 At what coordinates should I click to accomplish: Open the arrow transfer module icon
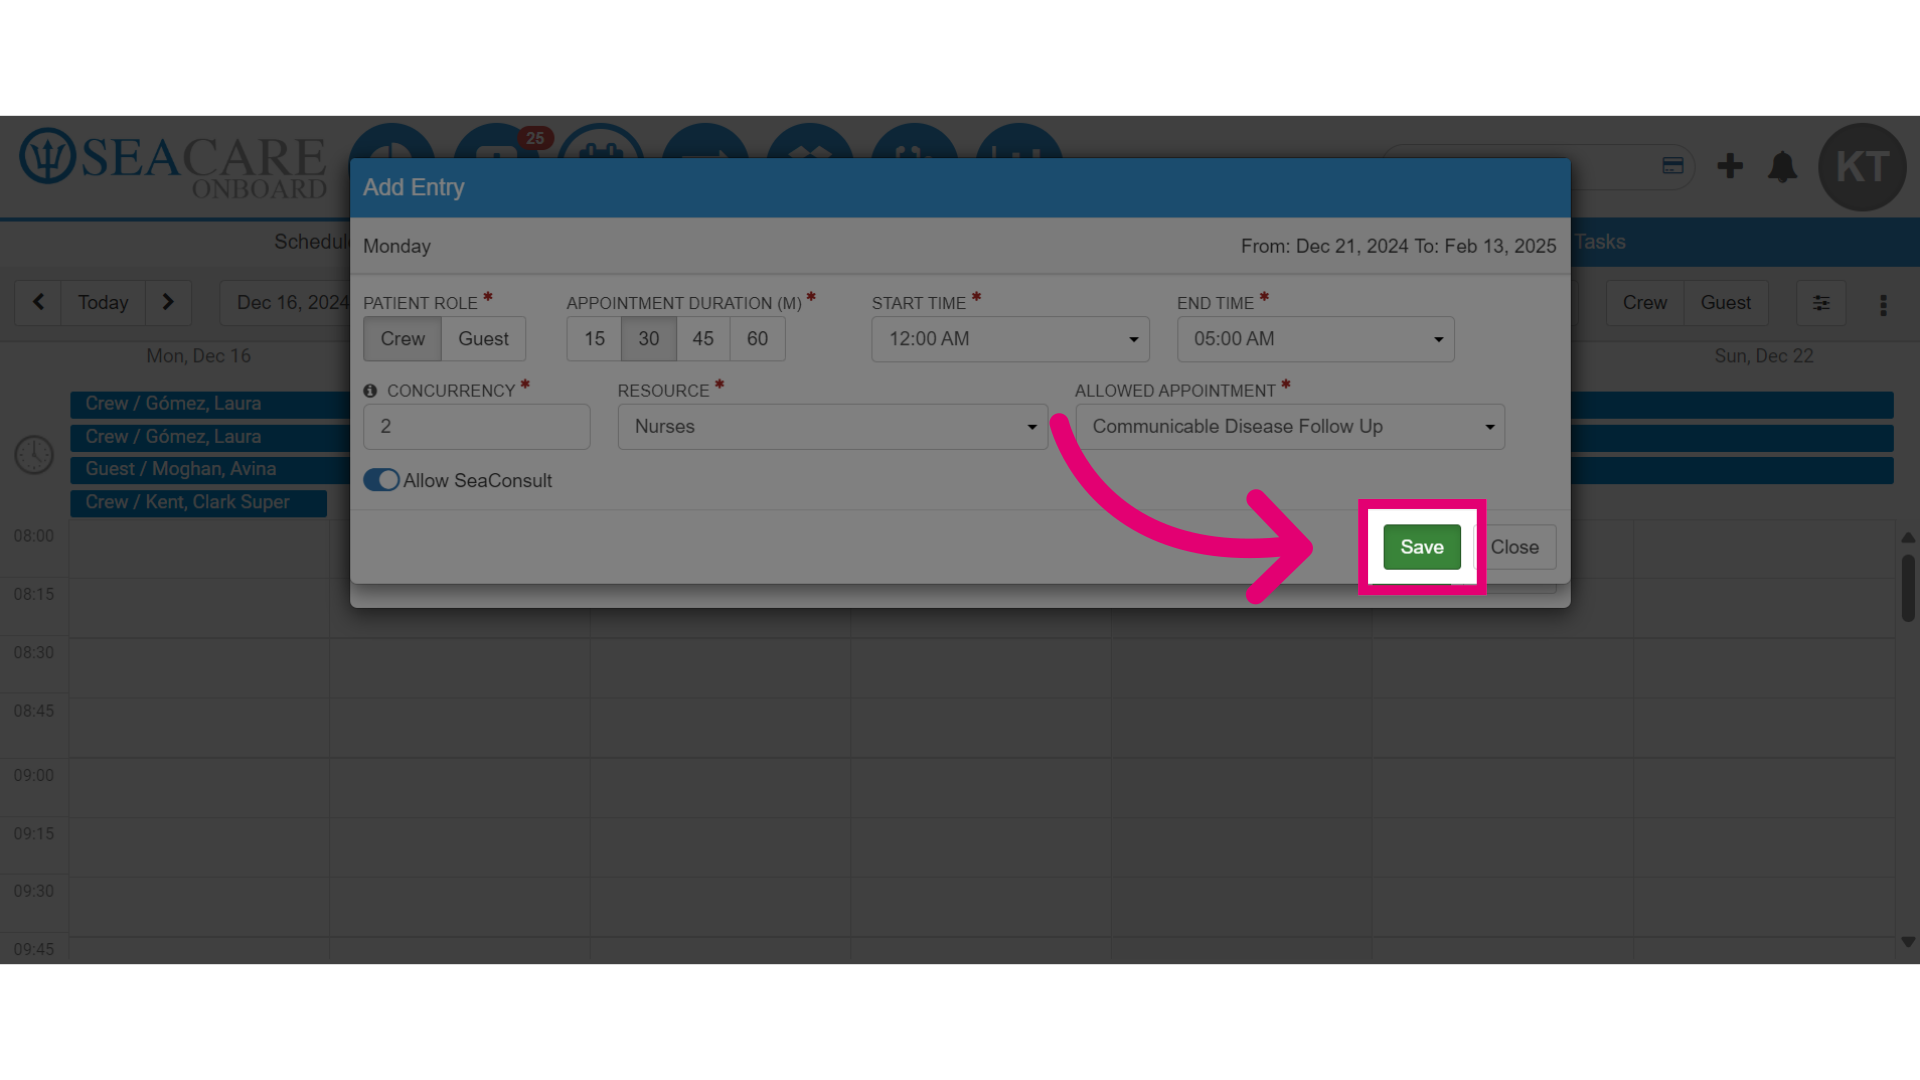705,141
